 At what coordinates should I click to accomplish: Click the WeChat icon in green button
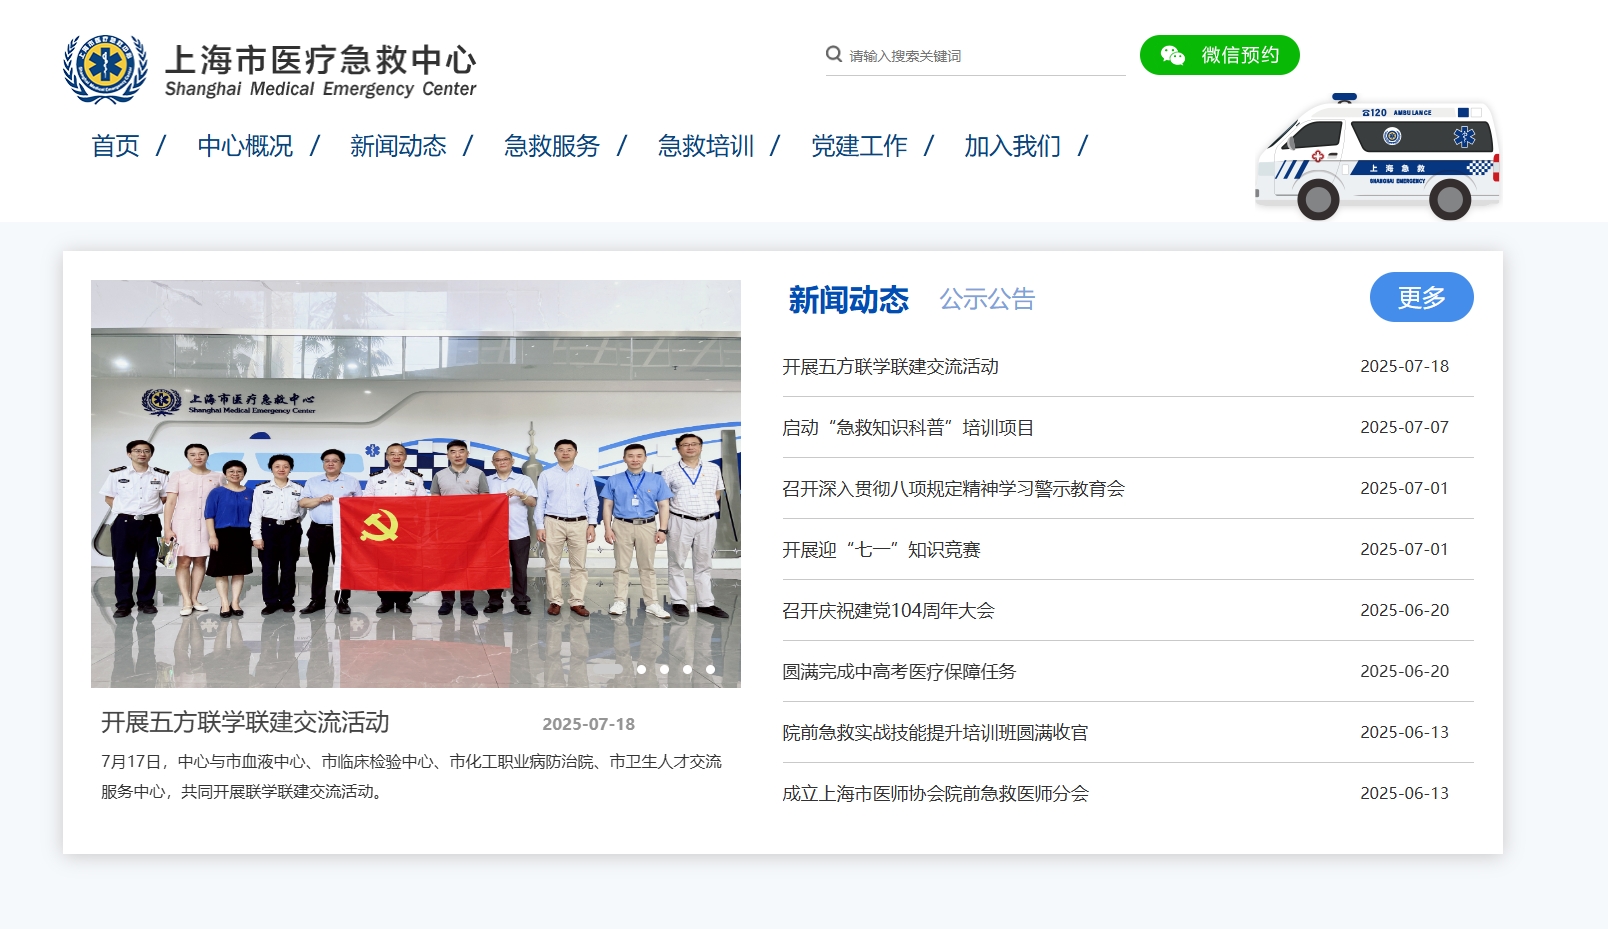pyautogui.click(x=1172, y=55)
